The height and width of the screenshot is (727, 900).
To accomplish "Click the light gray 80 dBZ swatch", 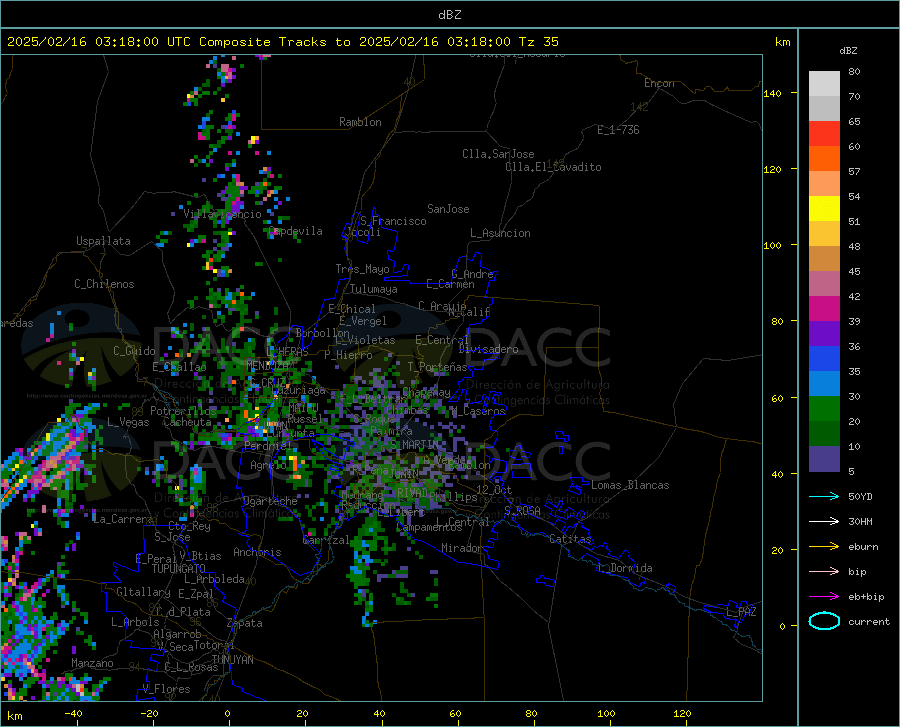I will 824,84.
